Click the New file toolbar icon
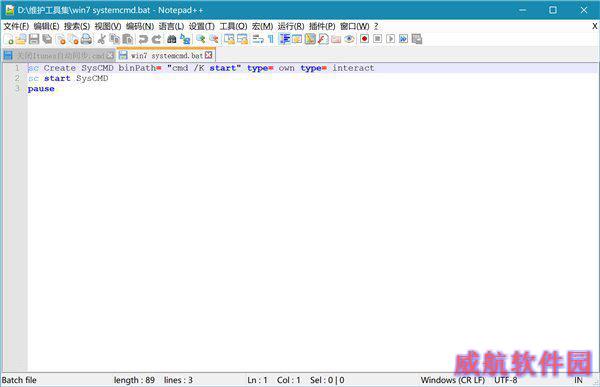The image size is (600, 387). click(x=8, y=39)
